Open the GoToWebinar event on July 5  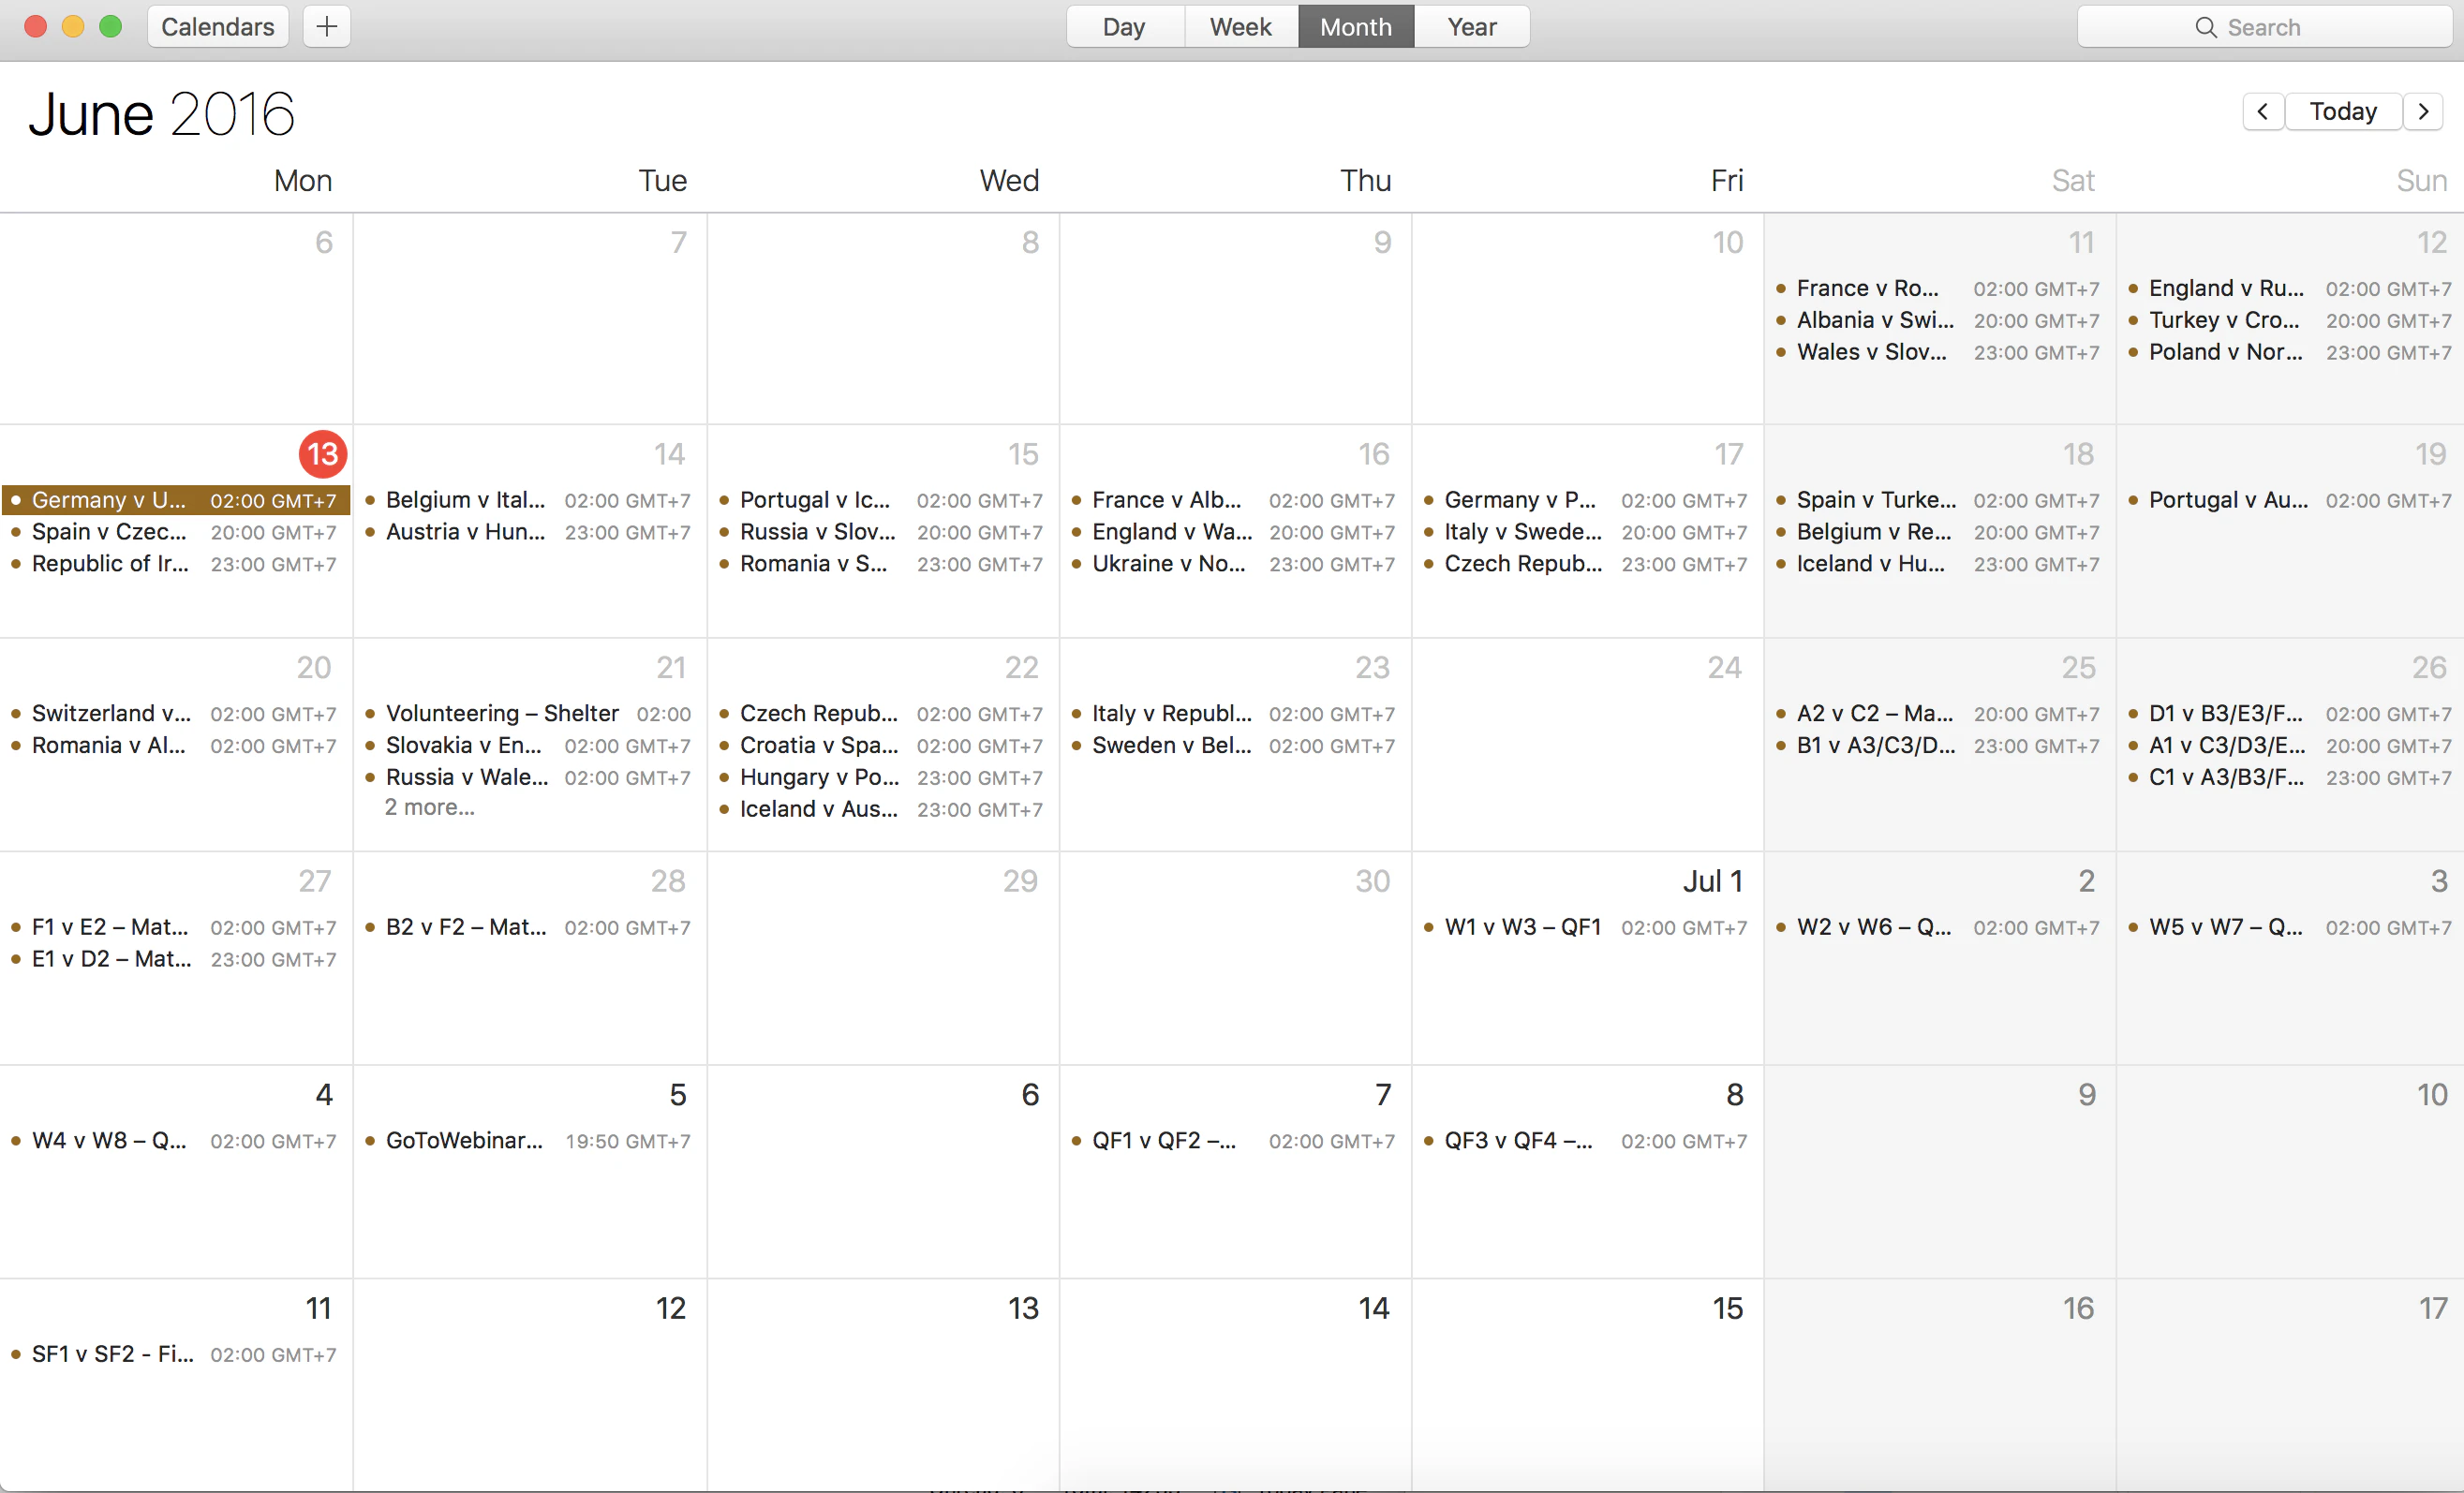pyautogui.click(x=464, y=1140)
